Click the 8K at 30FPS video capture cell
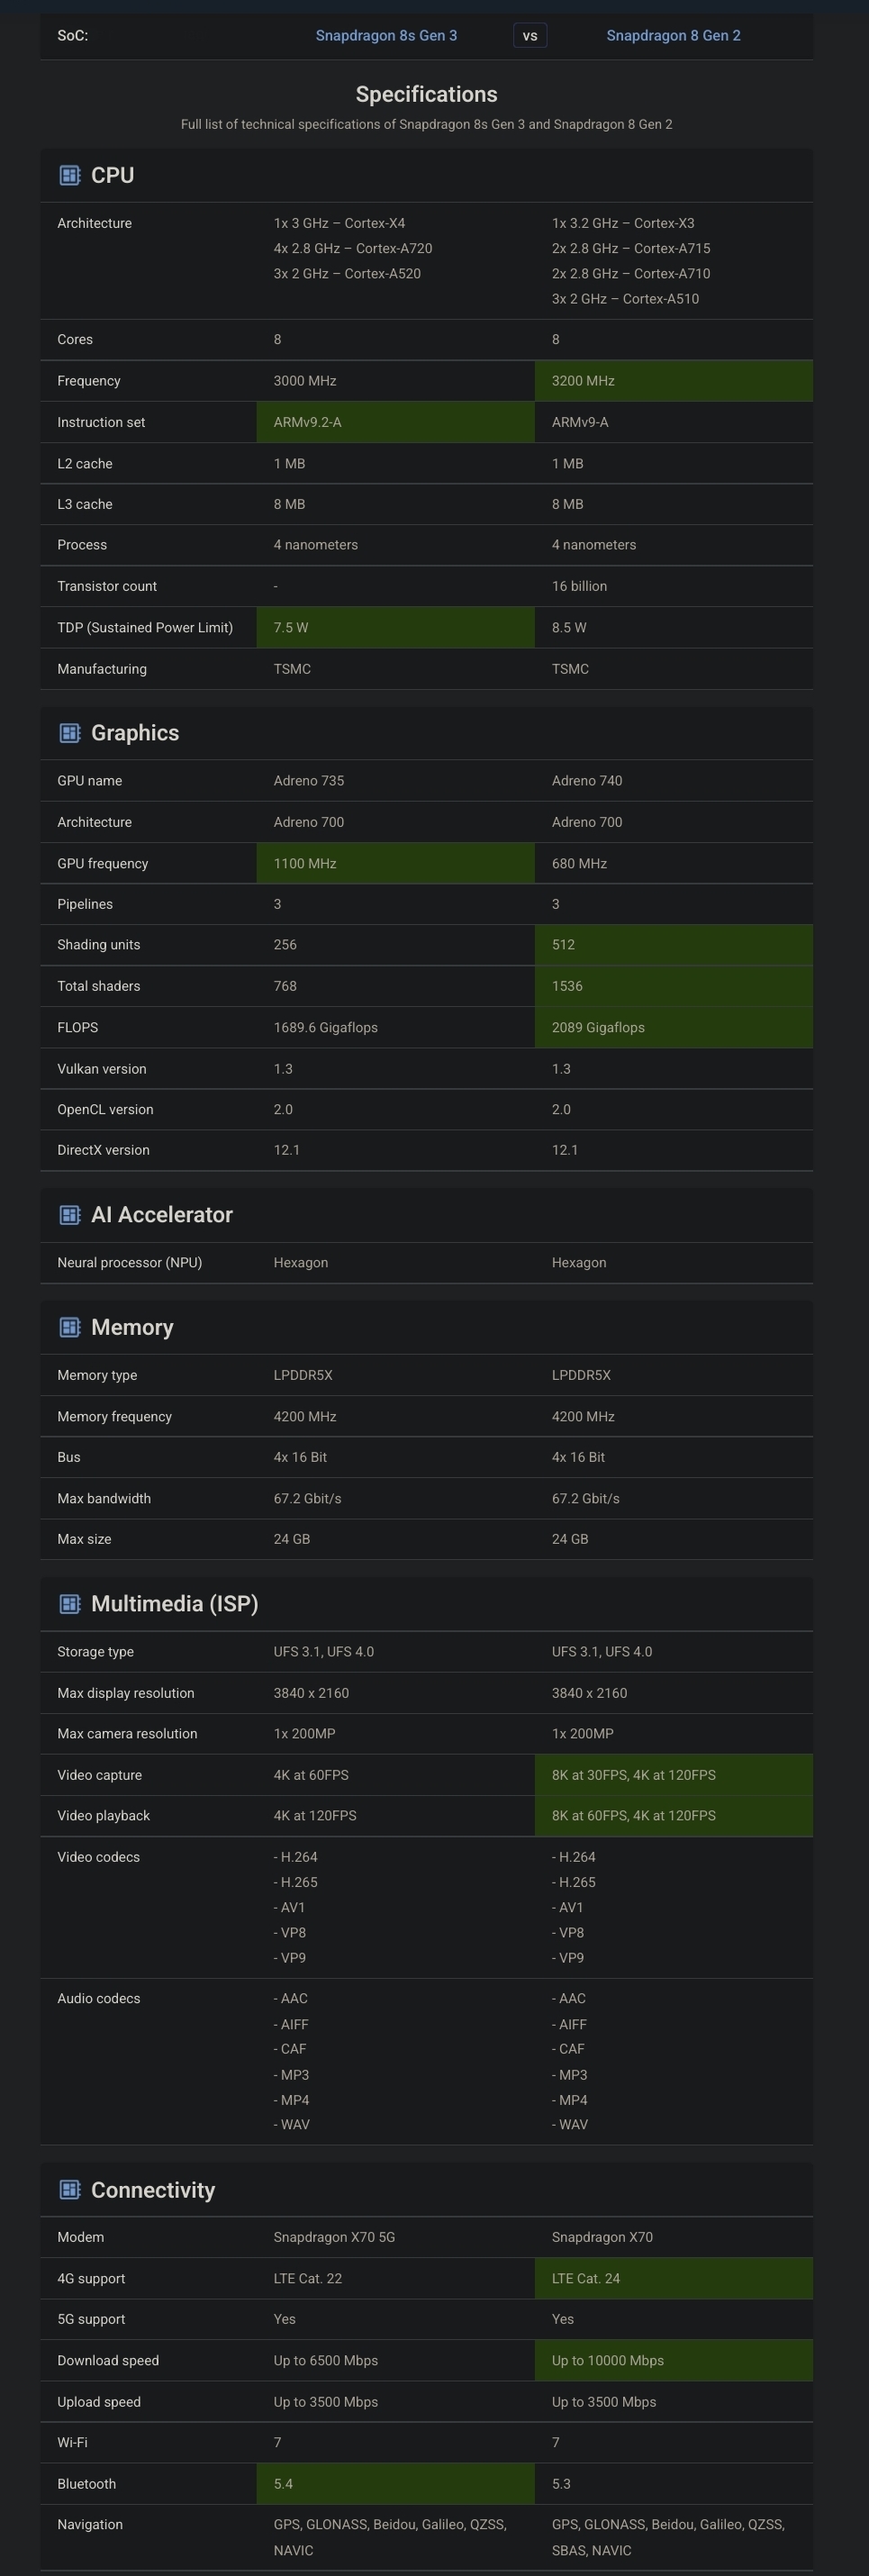Image resolution: width=869 pixels, height=2576 pixels. [x=674, y=1775]
